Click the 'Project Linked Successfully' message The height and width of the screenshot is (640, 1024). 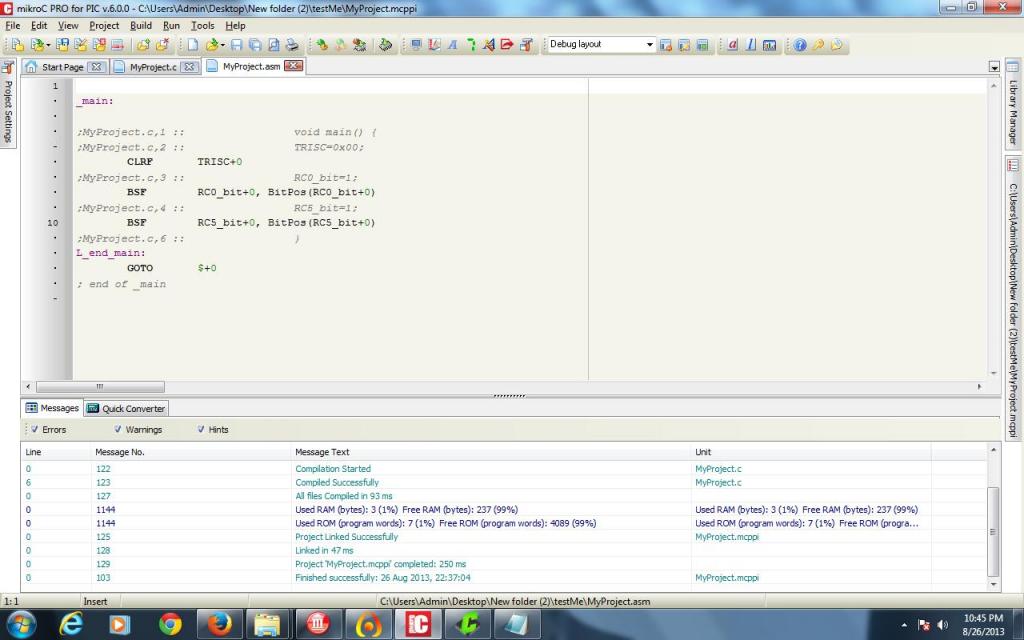pos(346,537)
